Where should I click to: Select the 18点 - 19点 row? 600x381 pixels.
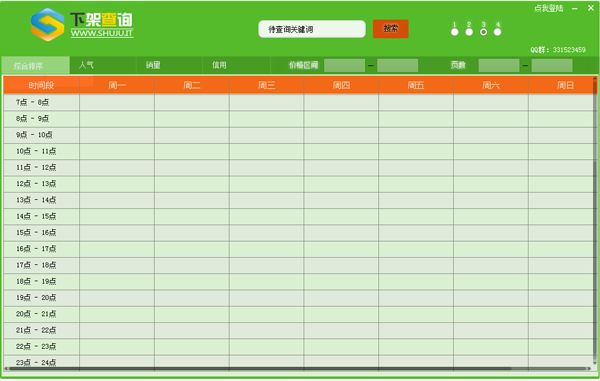pos(298,282)
